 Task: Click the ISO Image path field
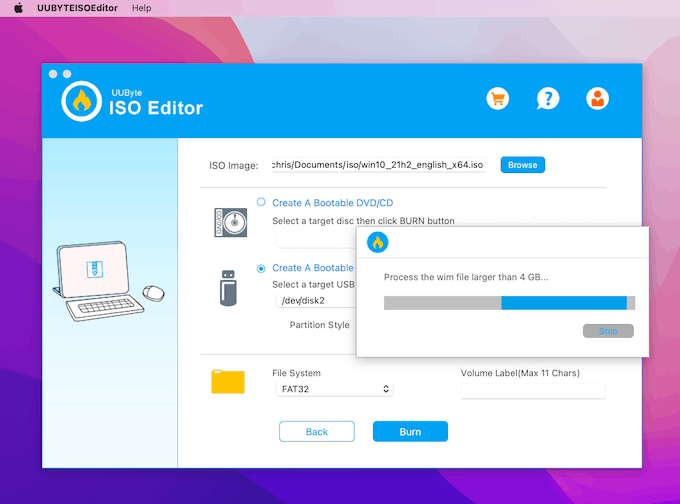click(379, 165)
